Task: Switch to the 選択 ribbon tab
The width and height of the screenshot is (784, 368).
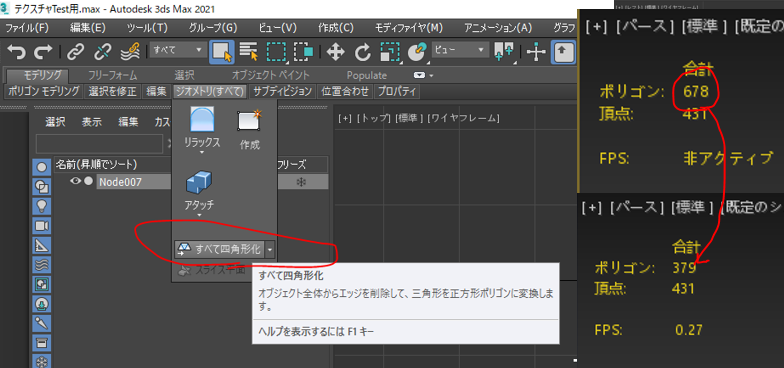Action: [184, 76]
